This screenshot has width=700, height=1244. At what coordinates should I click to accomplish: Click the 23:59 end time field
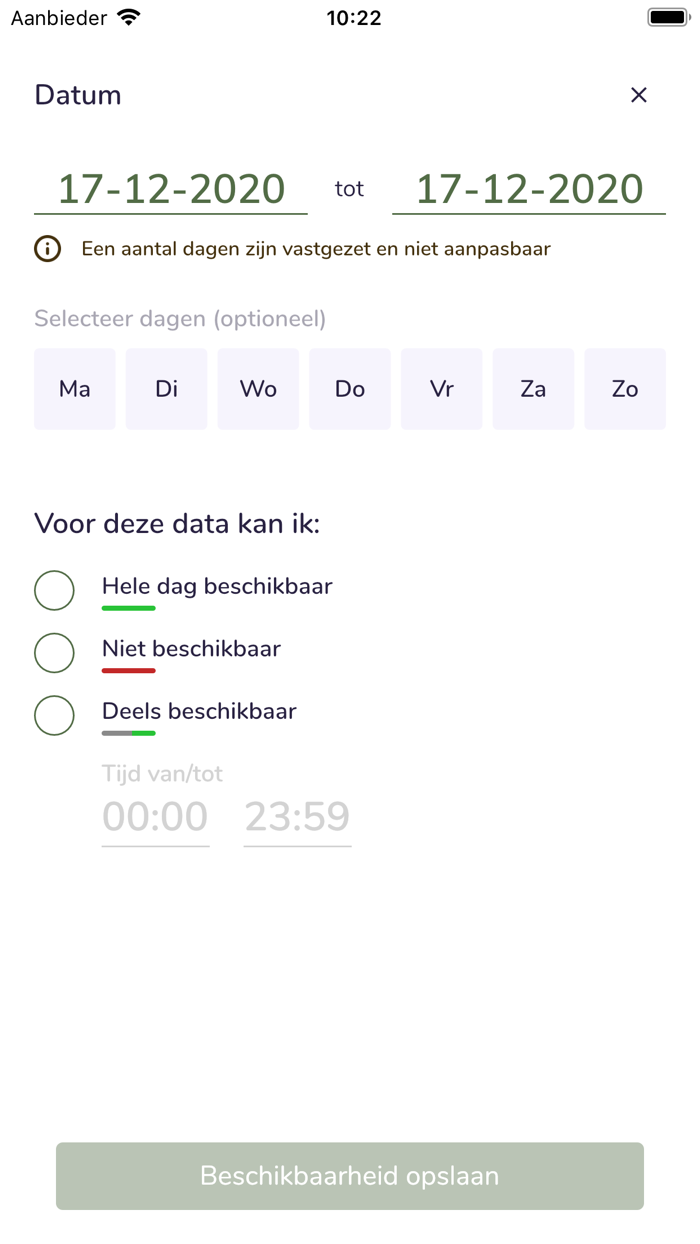click(297, 817)
